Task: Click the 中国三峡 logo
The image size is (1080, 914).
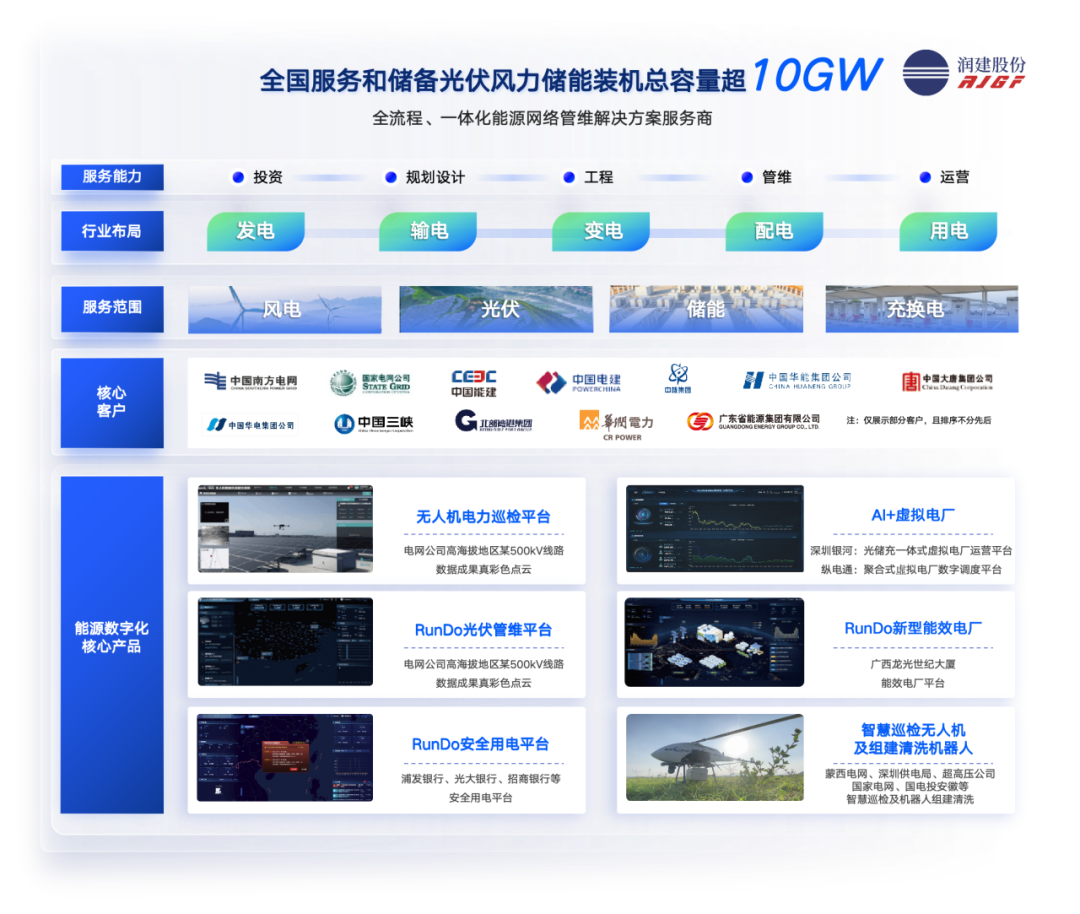Action: (x=373, y=423)
